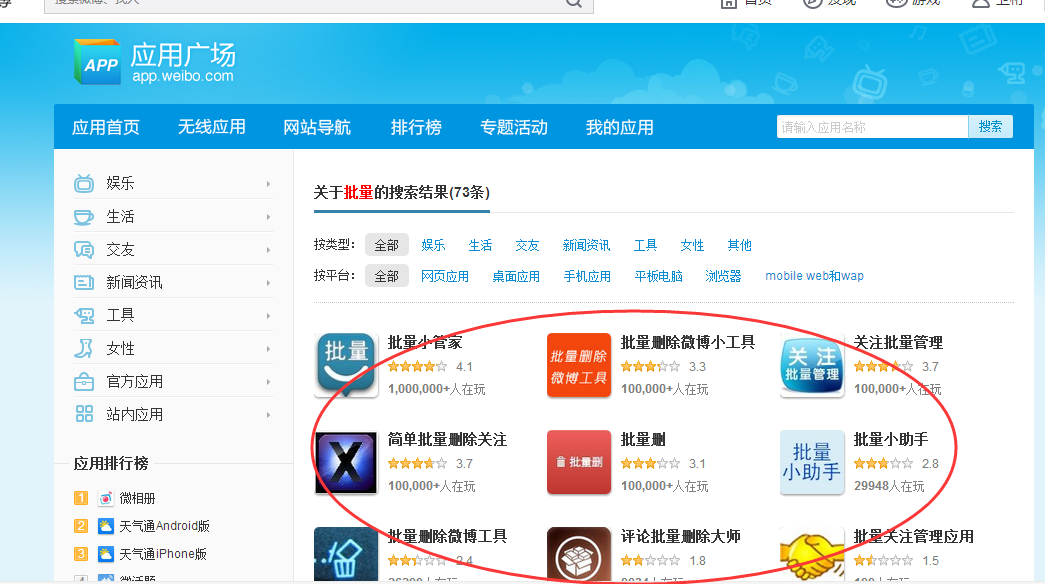Click the 工具 category icon
1045x584 pixels.
pos(84,315)
